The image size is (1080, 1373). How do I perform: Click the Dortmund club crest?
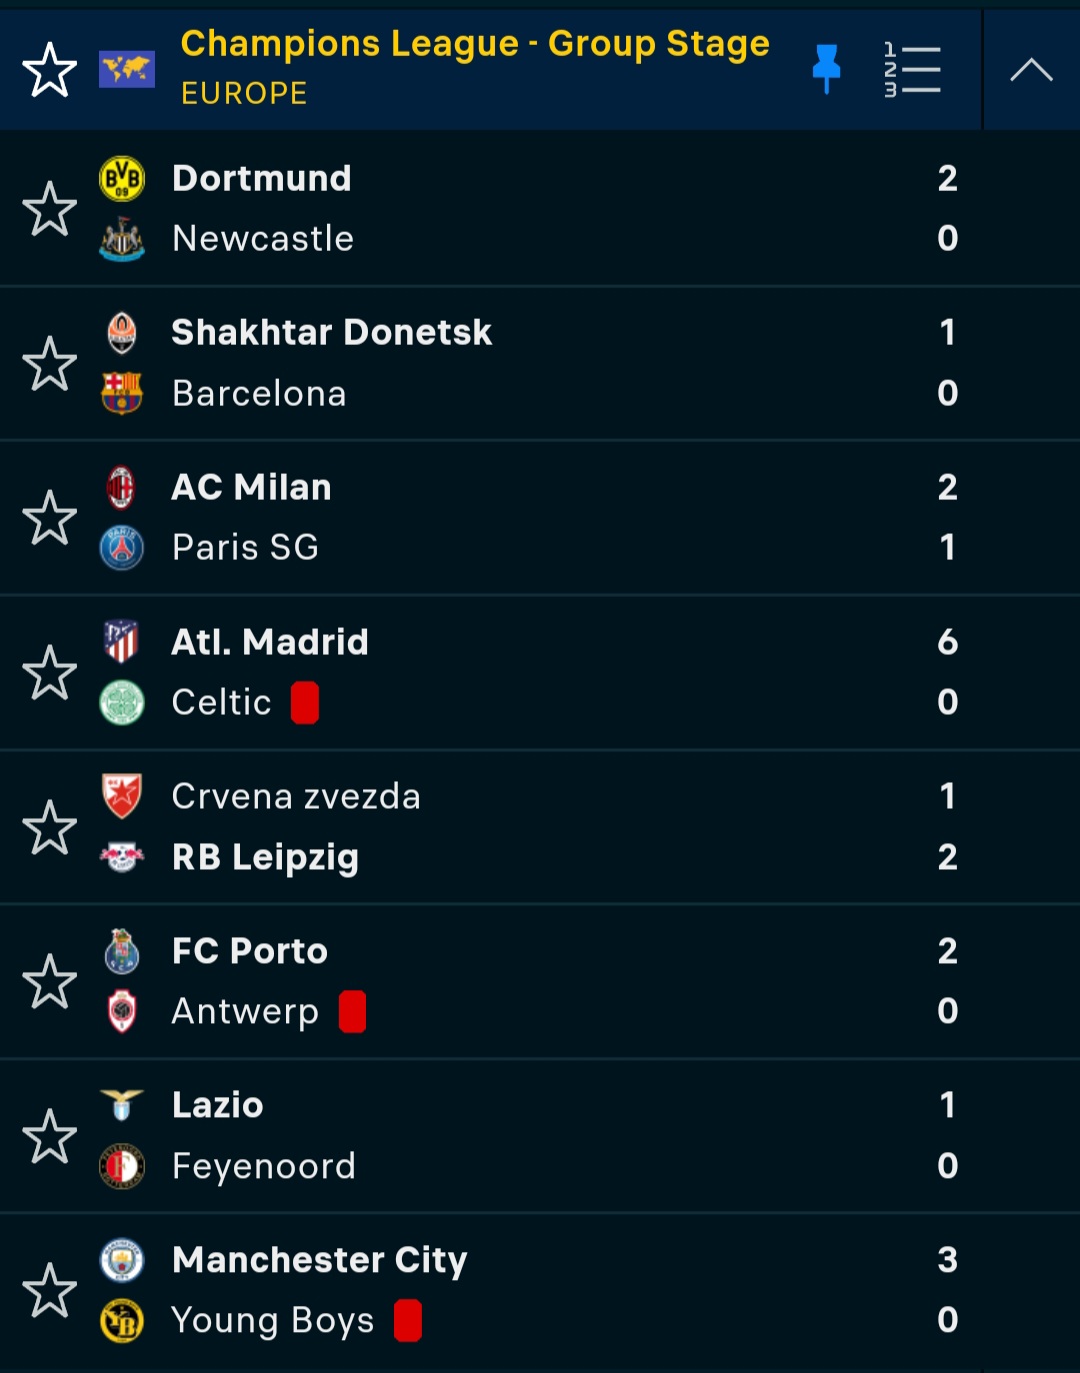122,179
